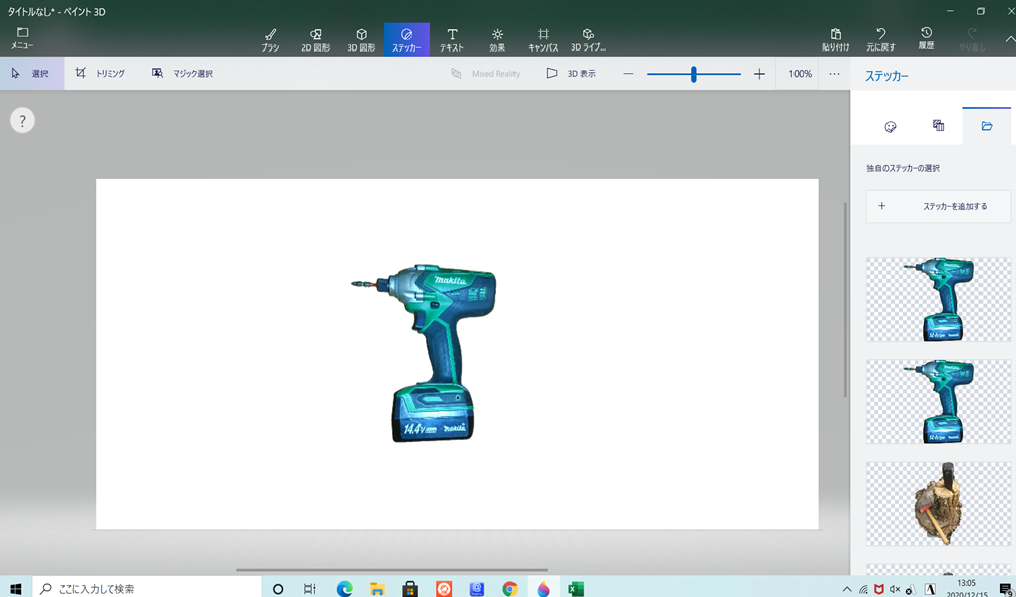Open the 履歴 (History) panel
The height and width of the screenshot is (597, 1016).
click(x=927, y=39)
